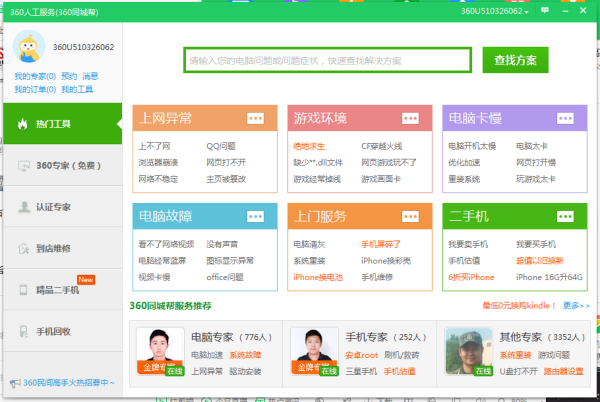Expand more options on 二手机 card

coord(565,216)
